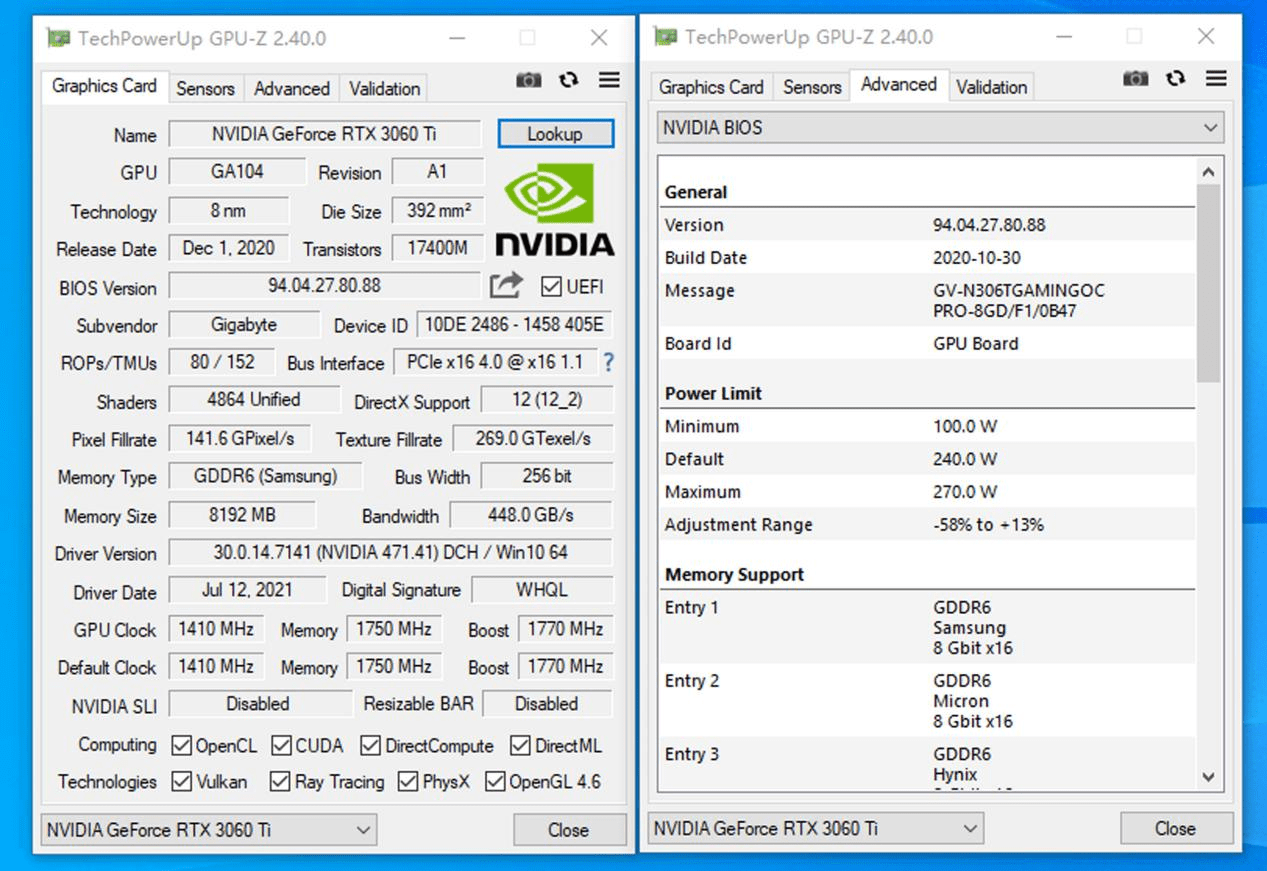
Task: Open the NVIDIA BIOS dropdown
Action: tap(941, 128)
